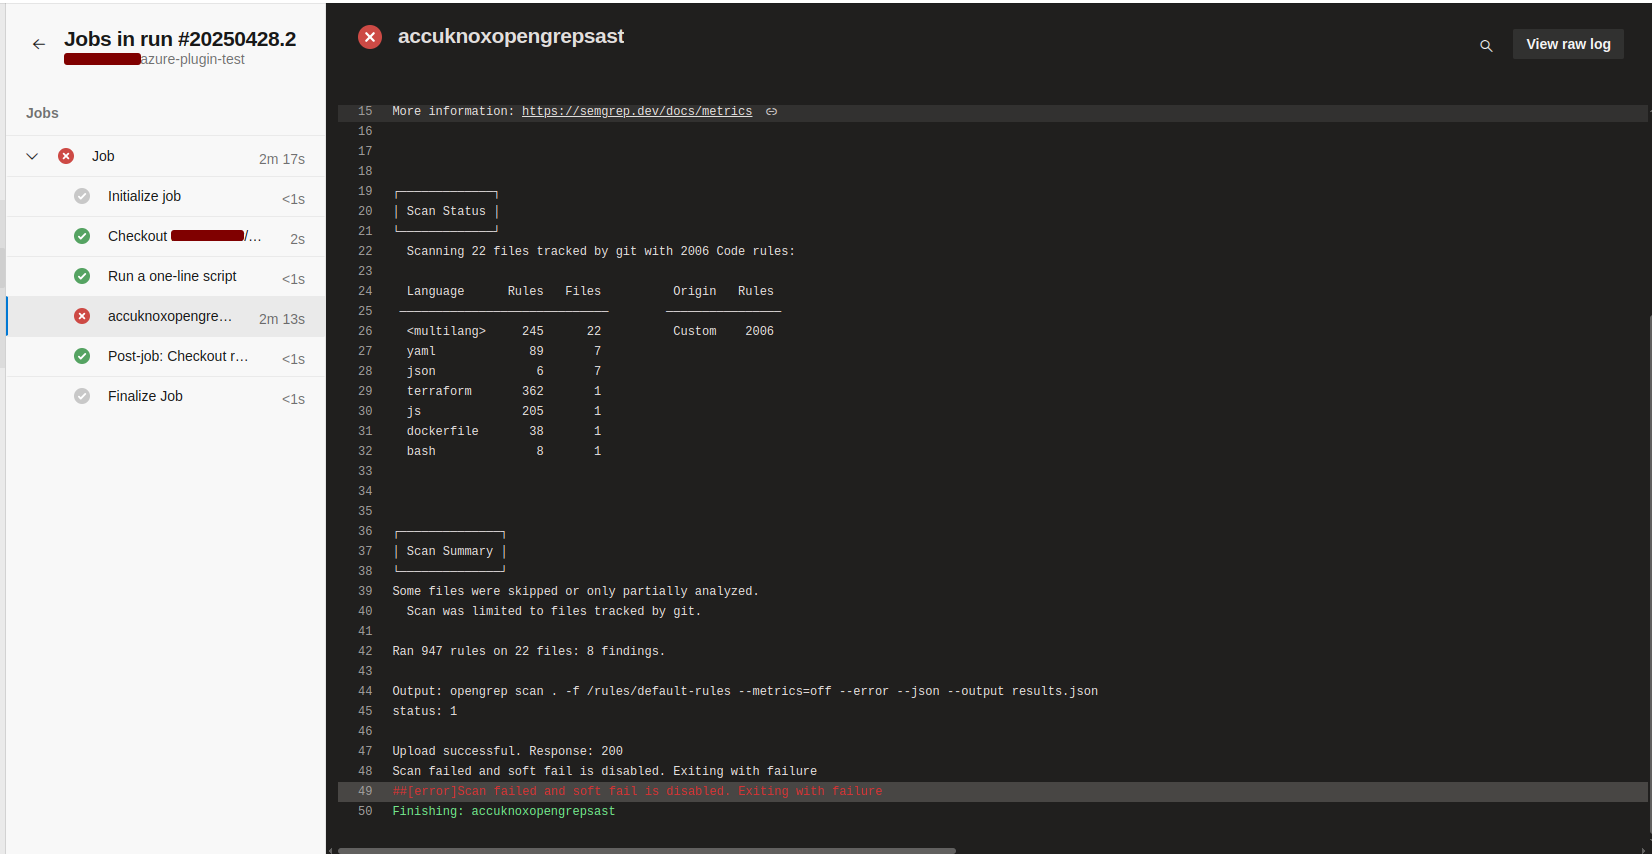Viewport: 1652px width, 854px height.
Task: Click the red failed icon beside accuknoxopengrepsast title
Action: tap(370, 37)
